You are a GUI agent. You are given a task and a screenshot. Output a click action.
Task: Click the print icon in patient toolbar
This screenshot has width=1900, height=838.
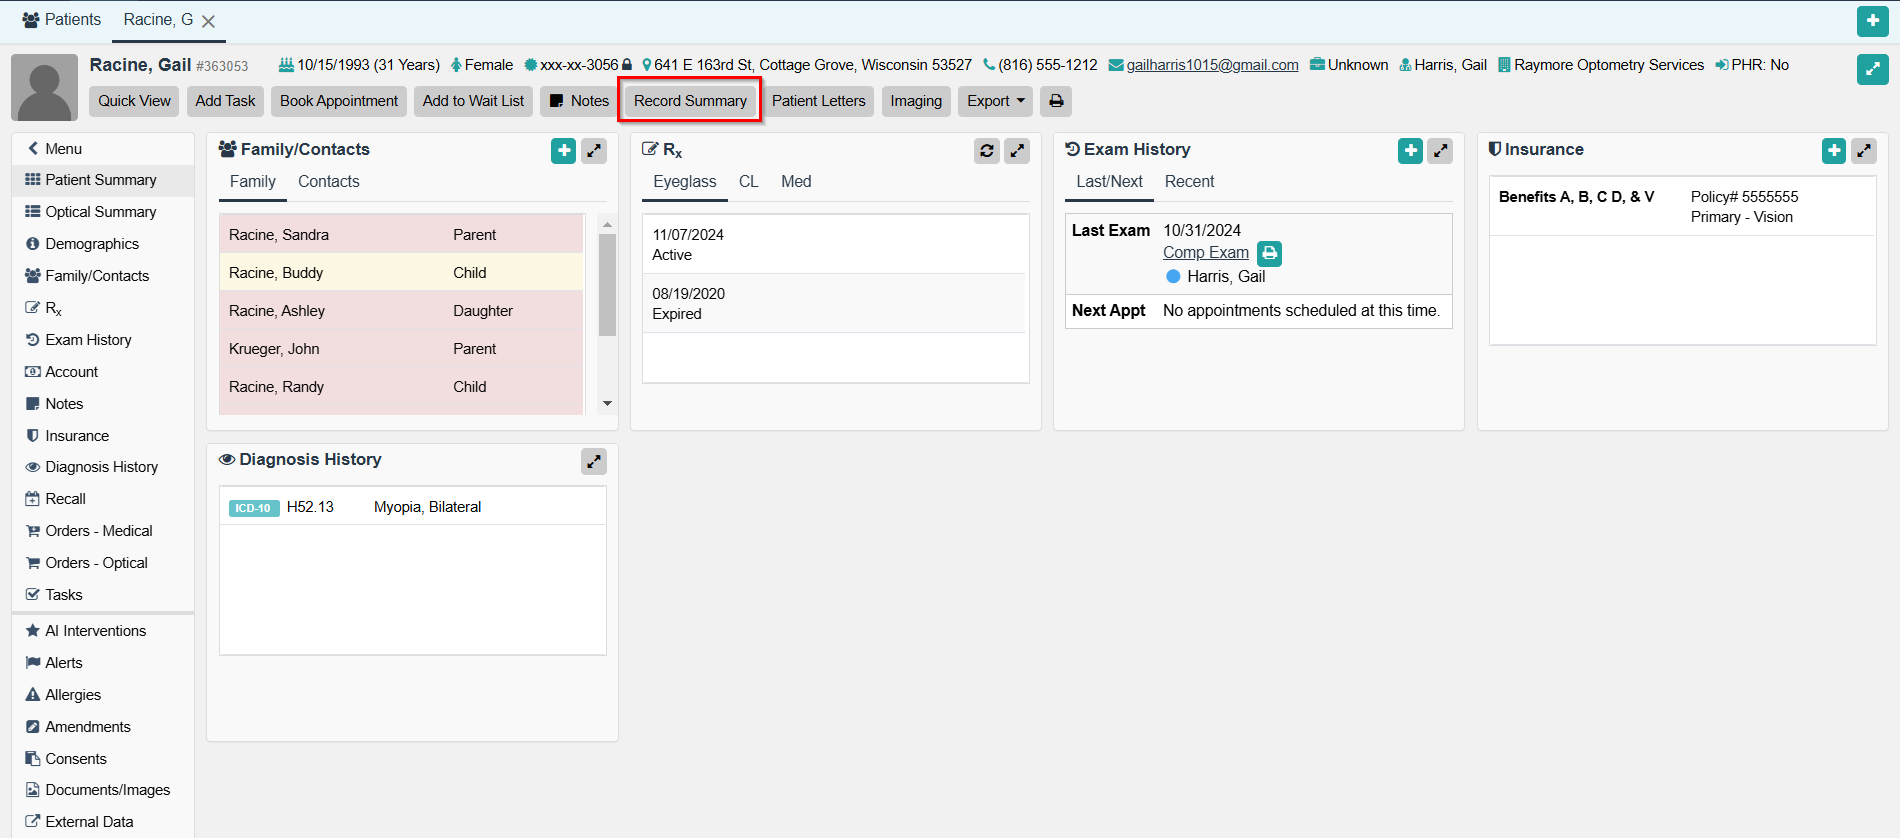tap(1056, 101)
